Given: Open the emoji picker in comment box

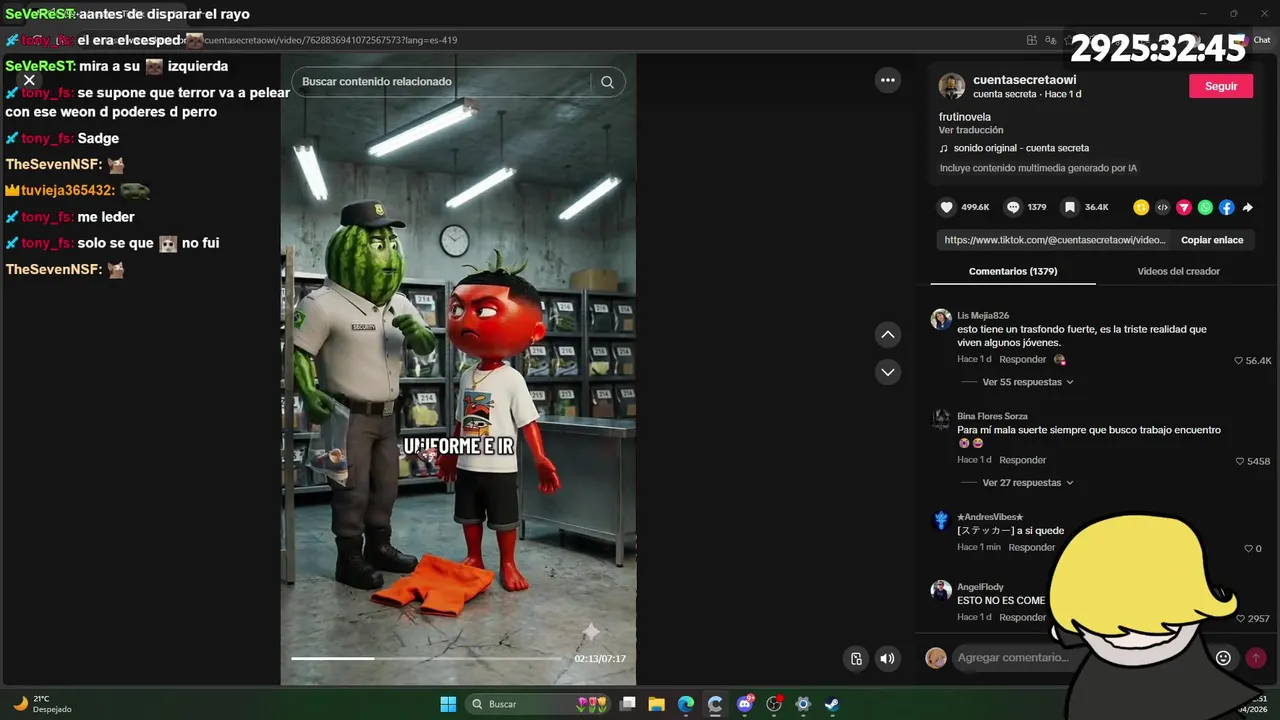Looking at the screenshot, I should pos(1223,658).
